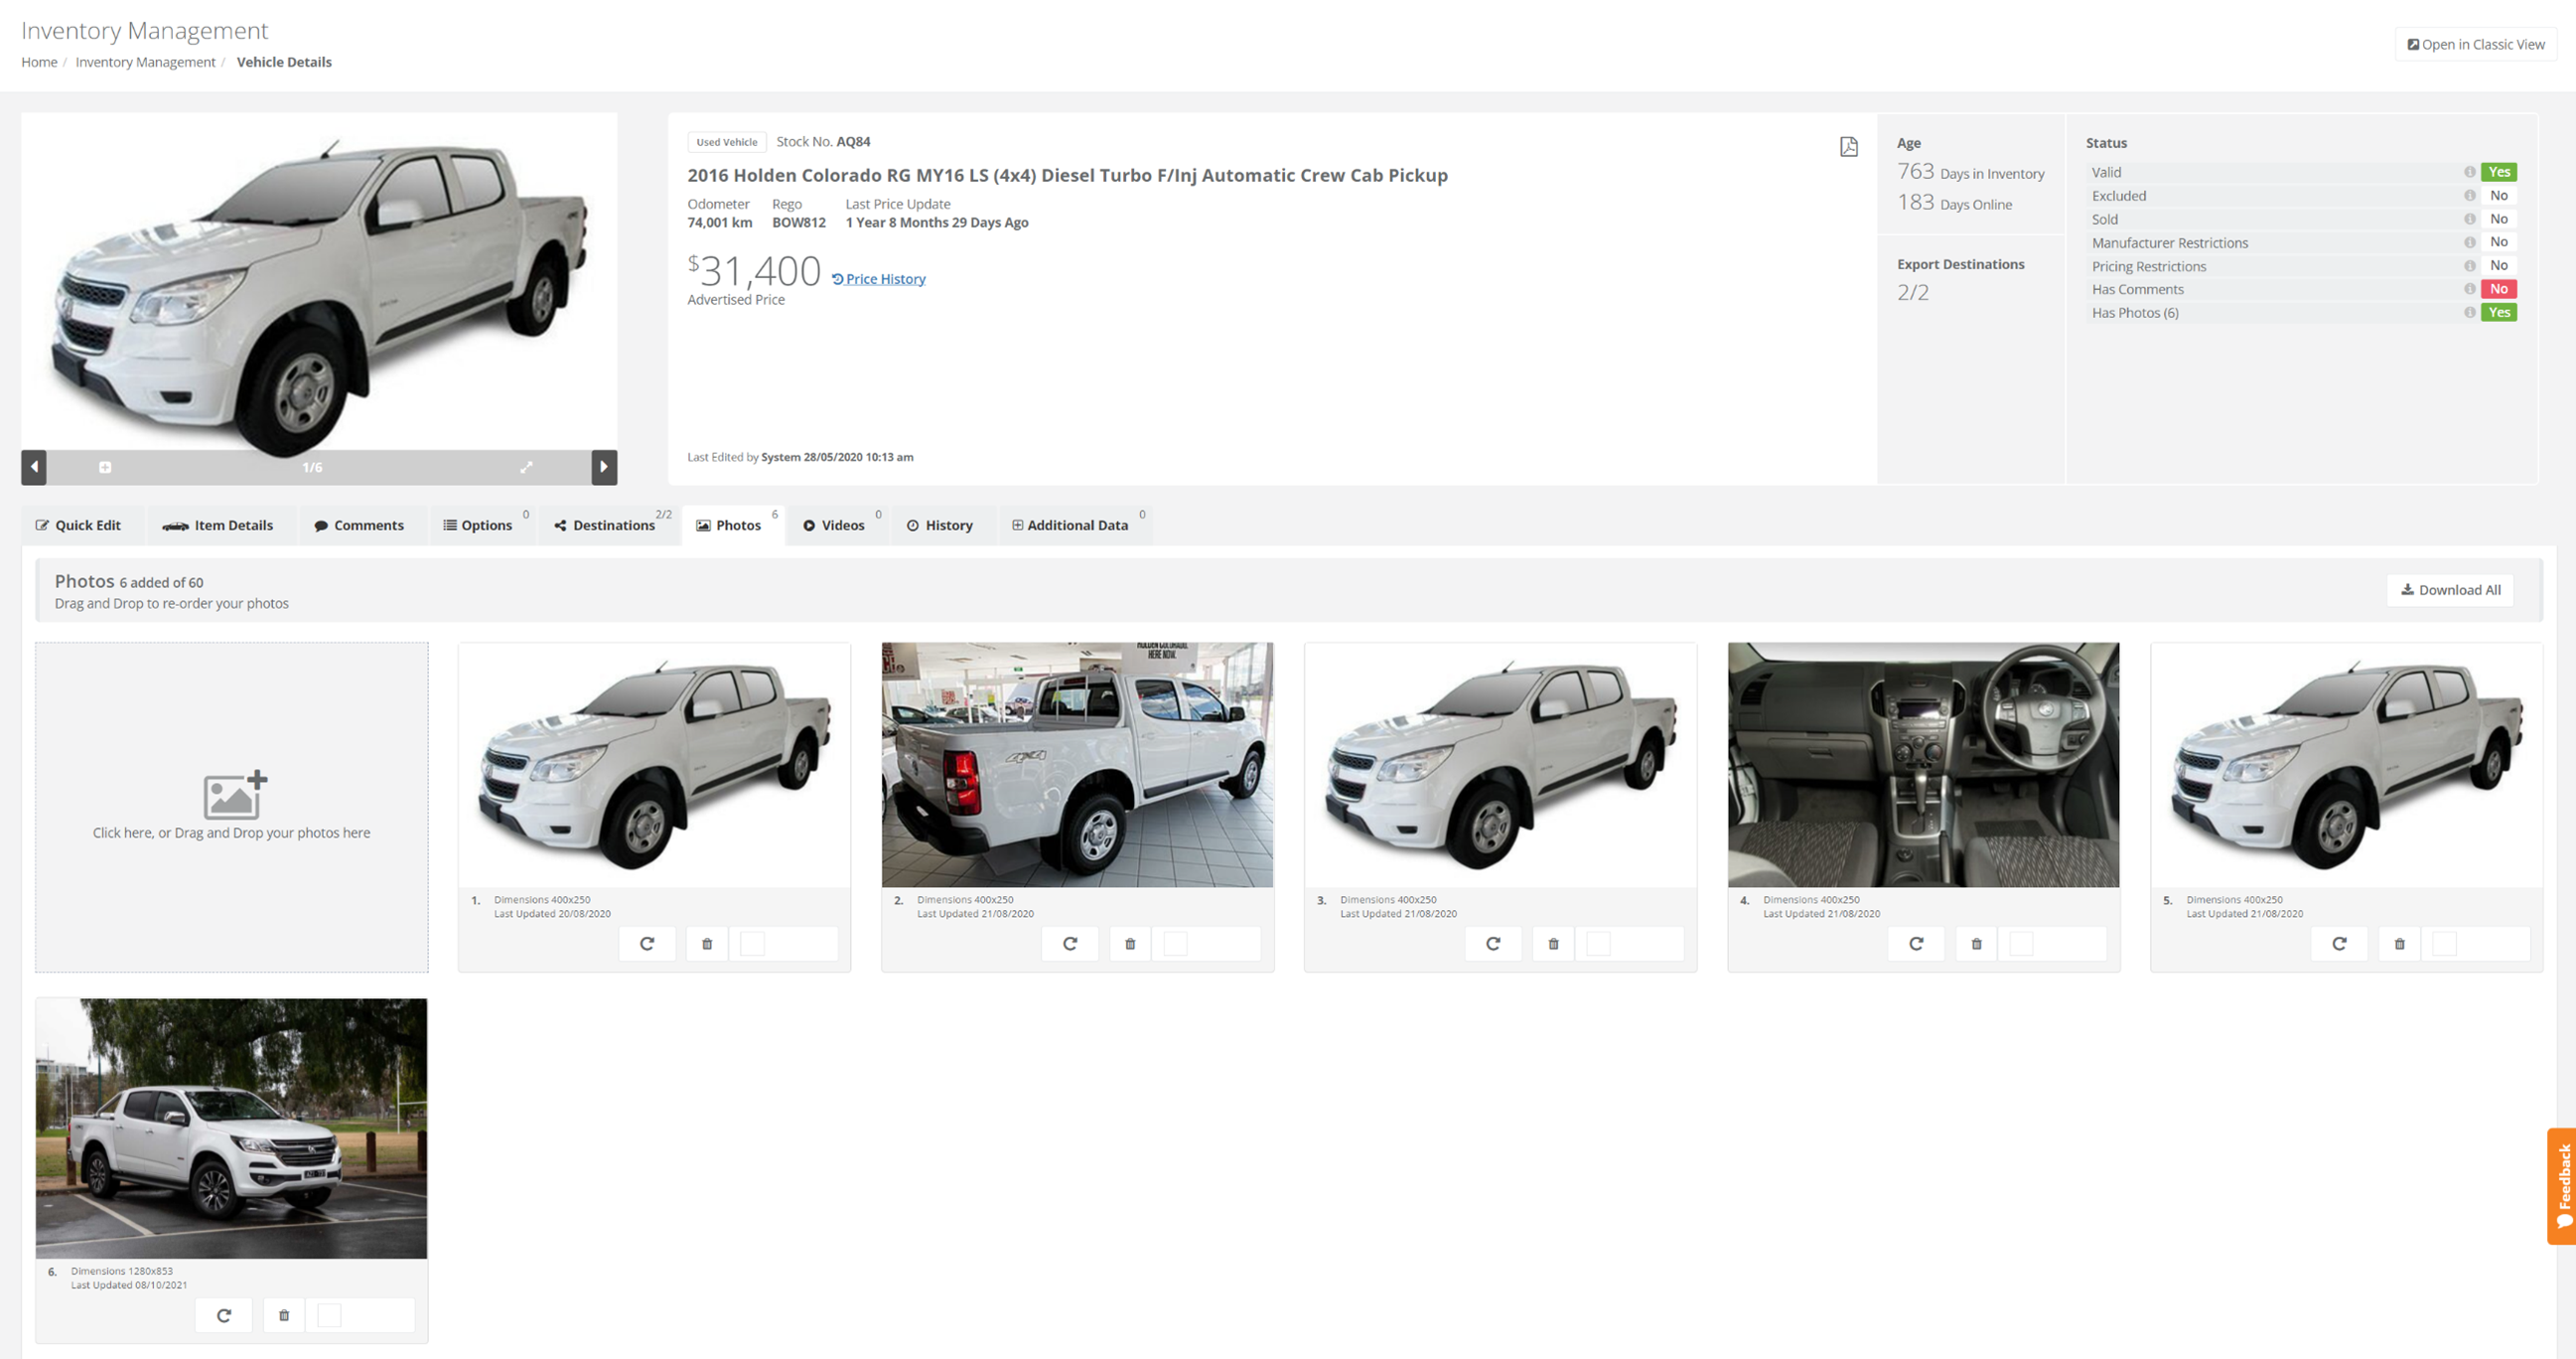Click the Price History link

click(879, 279)
